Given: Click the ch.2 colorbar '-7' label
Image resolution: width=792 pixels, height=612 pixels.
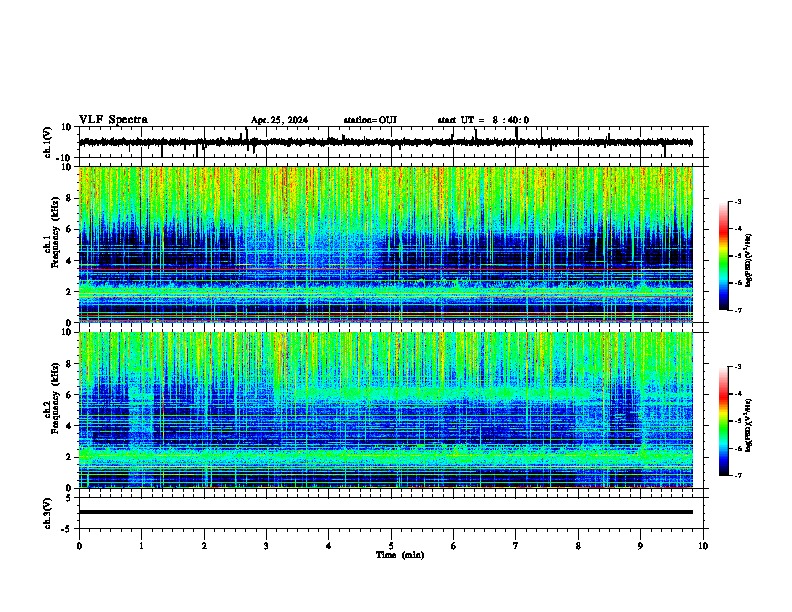Looking at the screenshot, I should coord(738,476).
